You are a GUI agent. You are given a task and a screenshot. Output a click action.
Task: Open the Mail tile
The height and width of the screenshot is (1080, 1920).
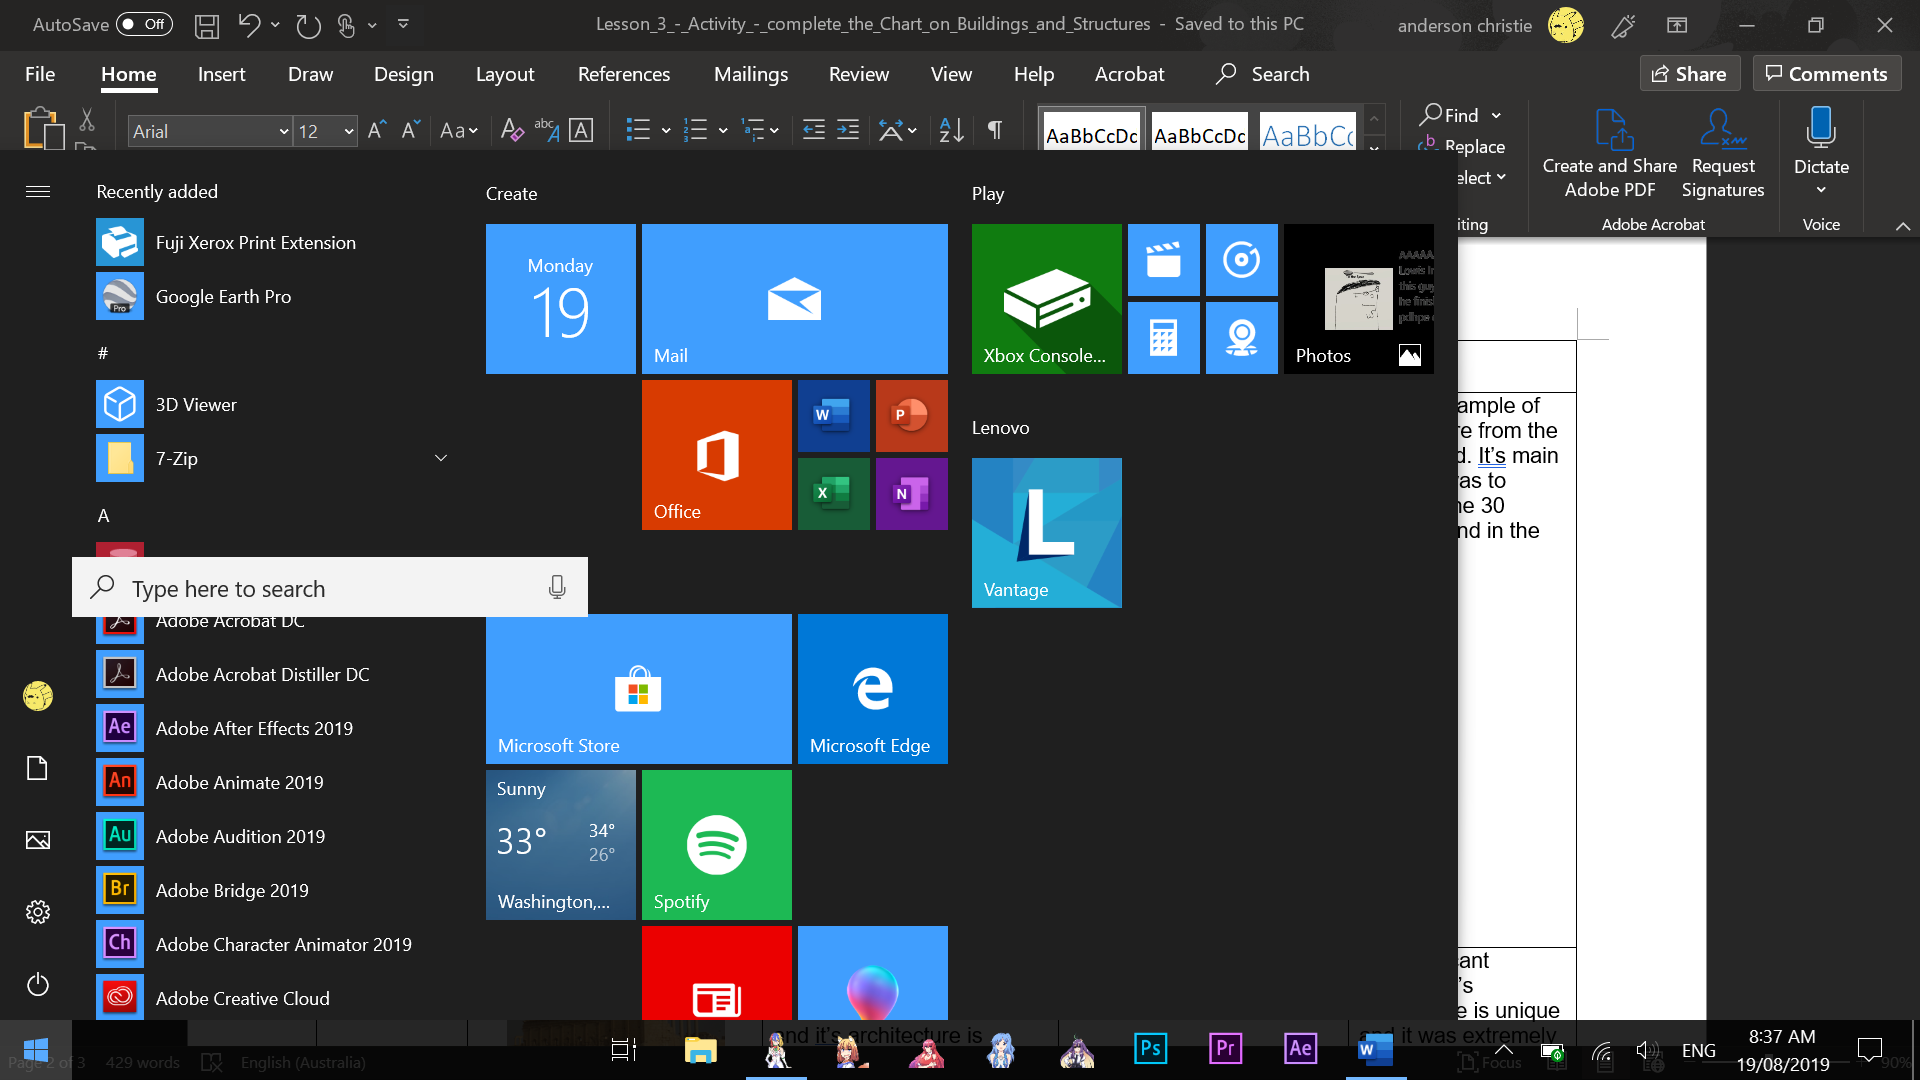(794, 299)
